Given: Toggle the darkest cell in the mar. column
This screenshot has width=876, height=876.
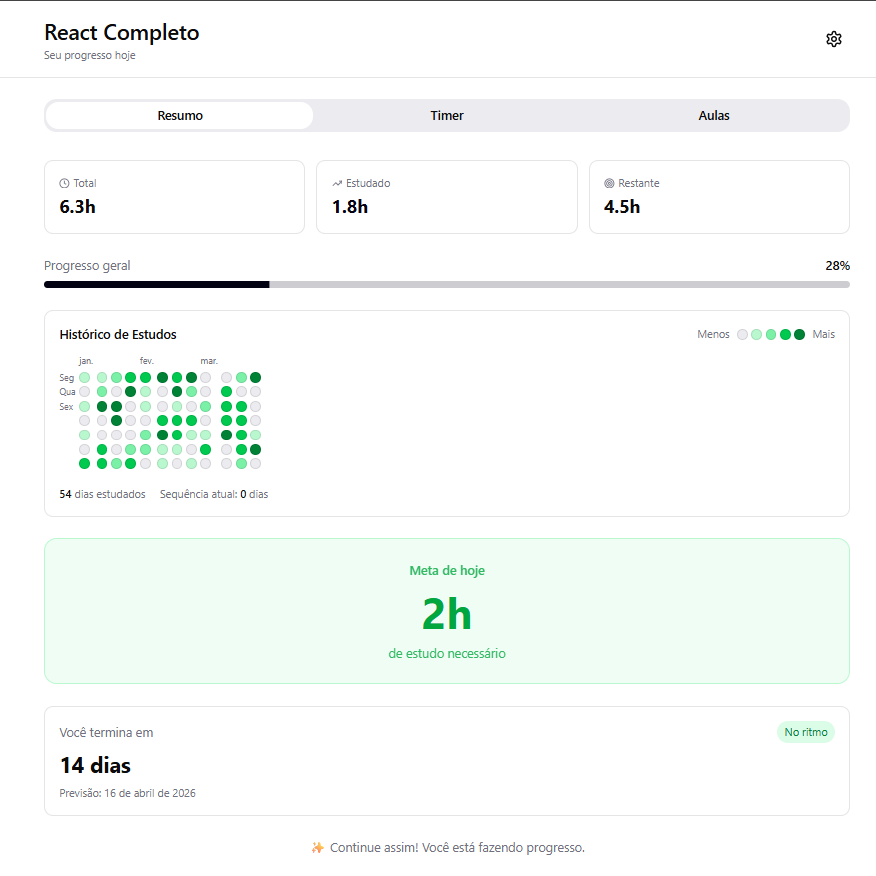Looking at the screenshot, I should tap(255, 378).
